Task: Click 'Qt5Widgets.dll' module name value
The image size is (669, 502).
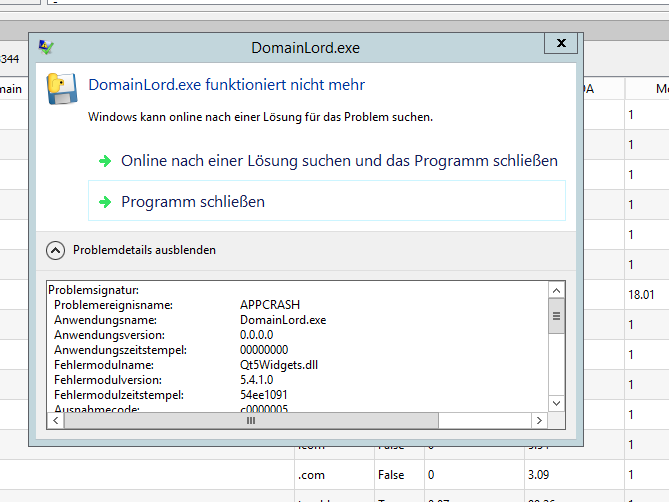Action: tap(279, 365)
